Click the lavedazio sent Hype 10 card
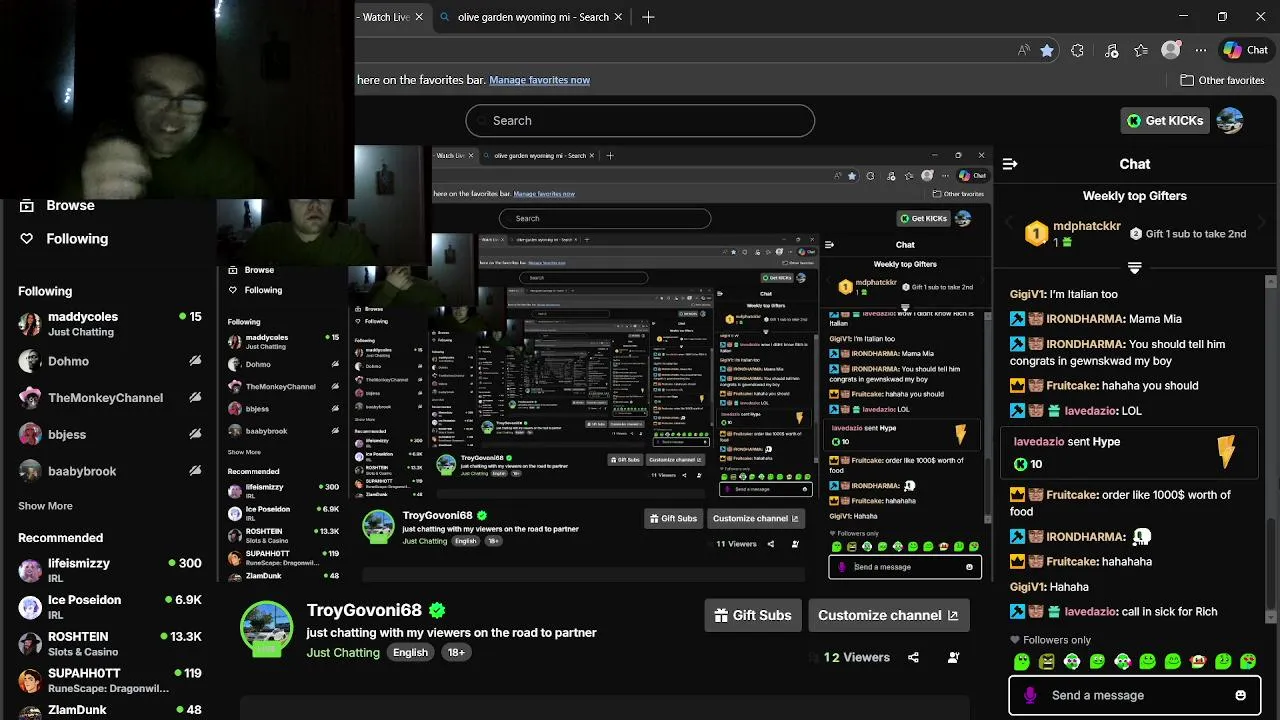This screenshot has width=1280, height=720. pos(1130,452)
